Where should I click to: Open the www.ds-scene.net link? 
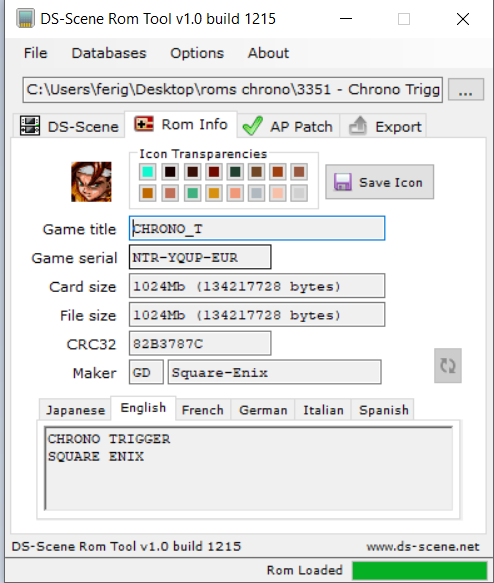pos(423,547)
